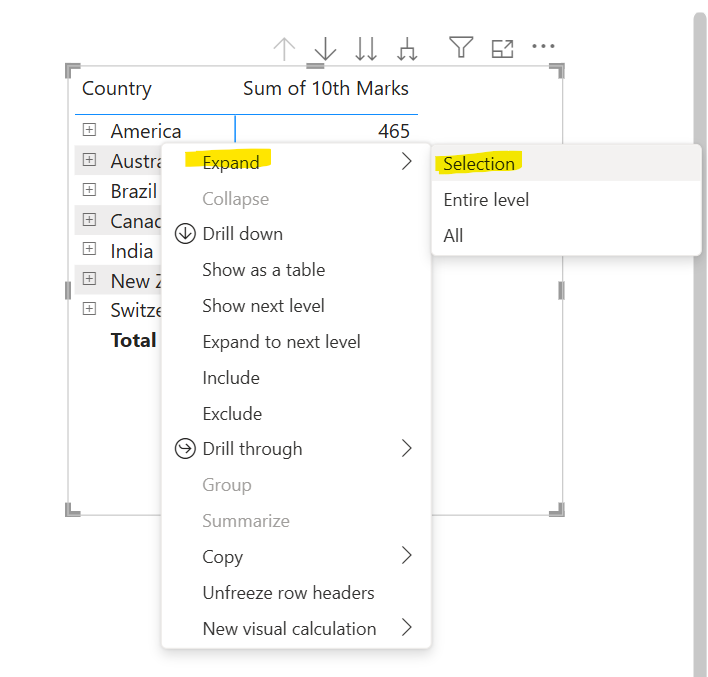Select Show as a table
Image resolution: width=708 pixels, height=677 pixels.
tap(263, 270)
